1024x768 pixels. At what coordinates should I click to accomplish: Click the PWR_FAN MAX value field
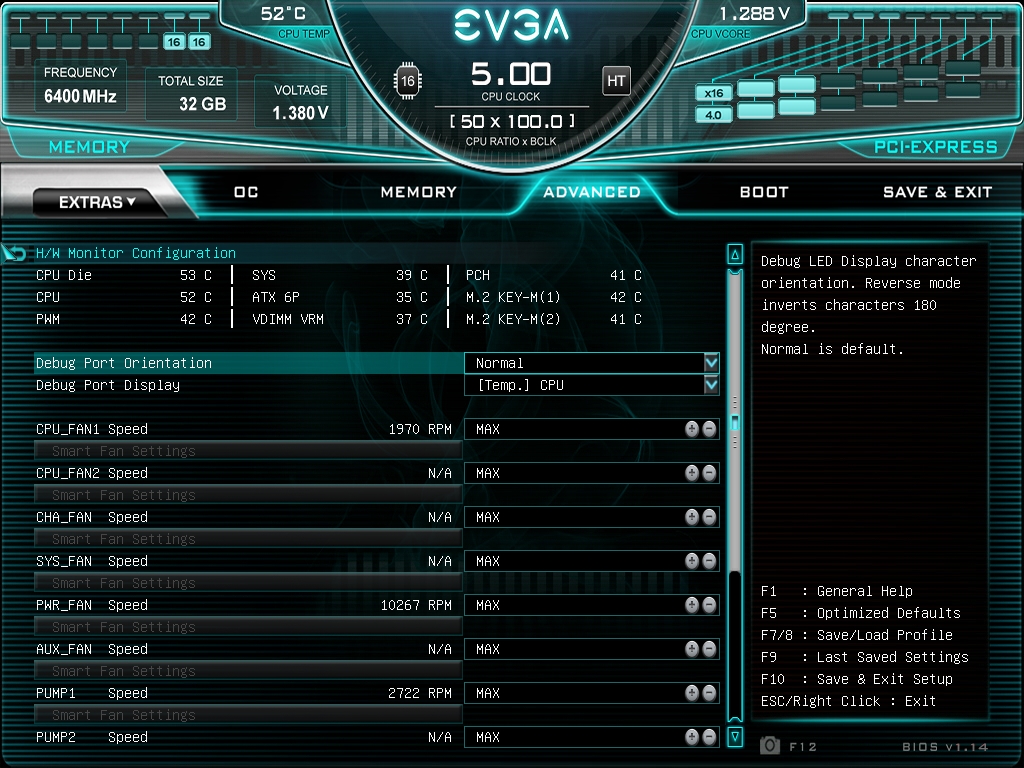pyautogui.click(x=592, y=605)
